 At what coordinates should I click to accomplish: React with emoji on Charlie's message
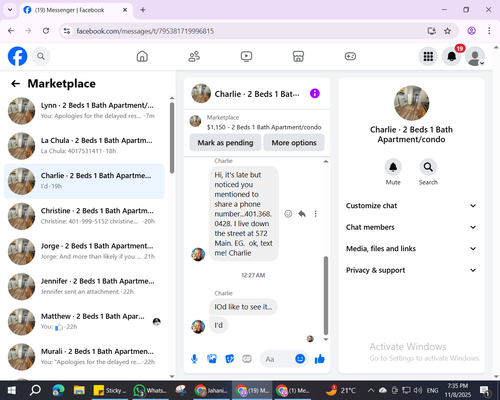pyautogui.click(x=288, y=214)
